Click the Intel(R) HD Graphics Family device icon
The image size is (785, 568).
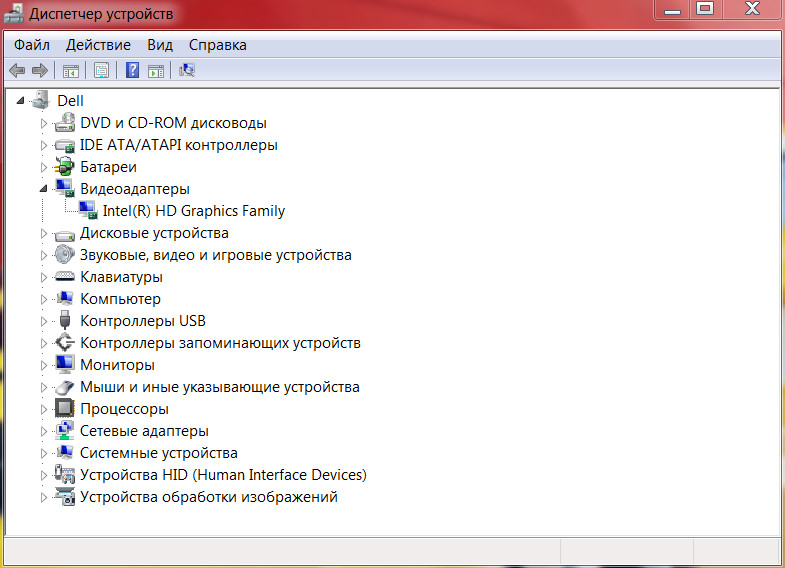89,211
